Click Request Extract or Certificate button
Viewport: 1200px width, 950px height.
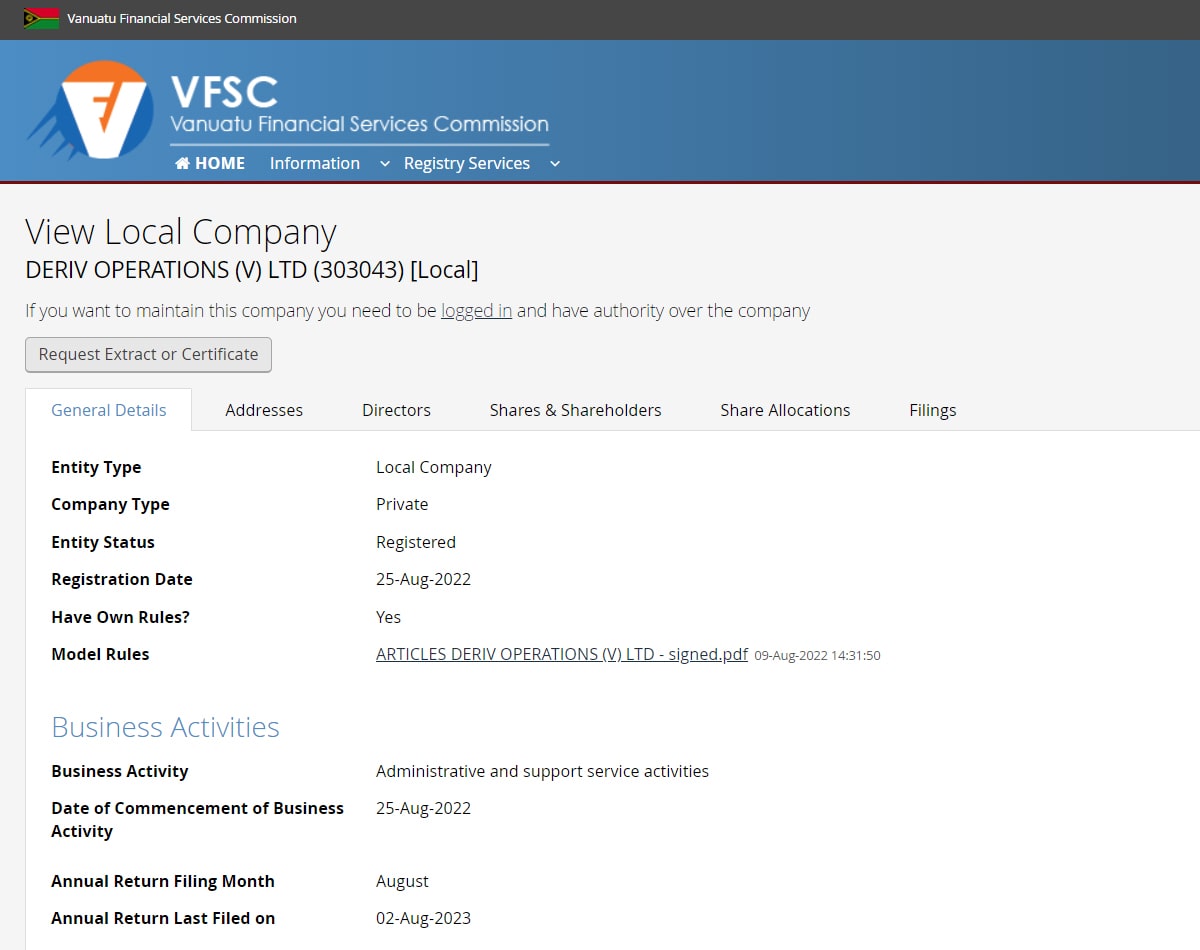coord(148,354)
